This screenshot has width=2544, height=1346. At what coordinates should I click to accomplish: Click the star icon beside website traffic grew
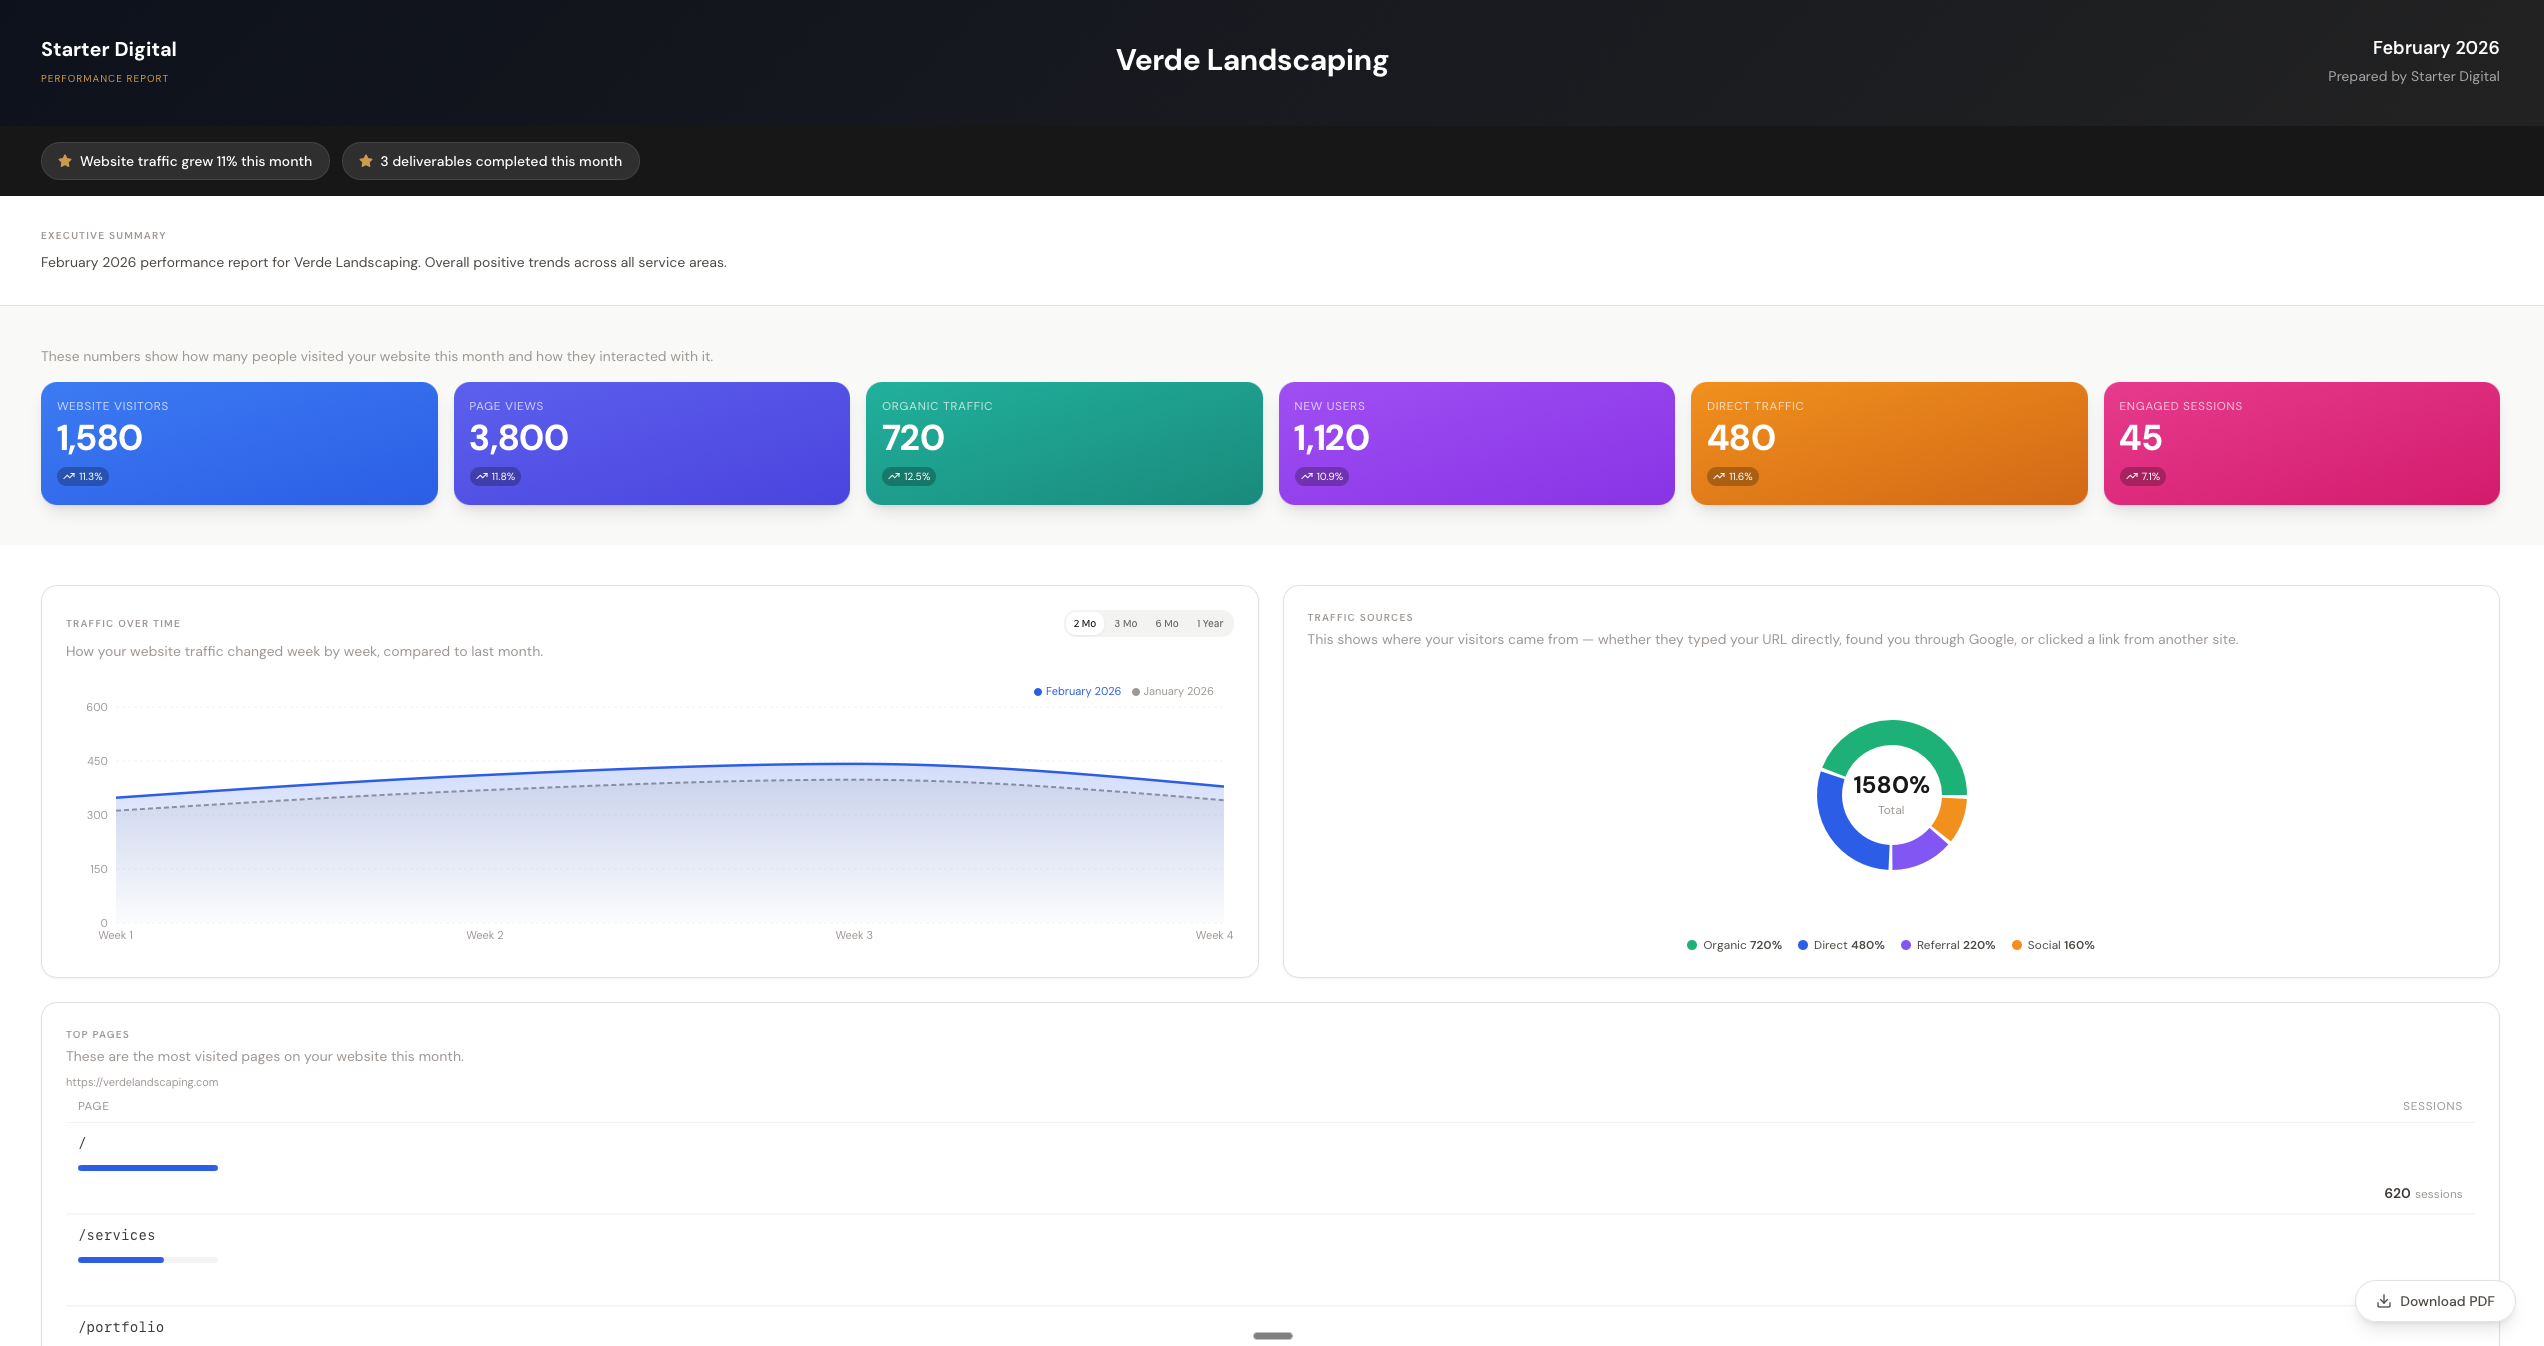(65, 161)
